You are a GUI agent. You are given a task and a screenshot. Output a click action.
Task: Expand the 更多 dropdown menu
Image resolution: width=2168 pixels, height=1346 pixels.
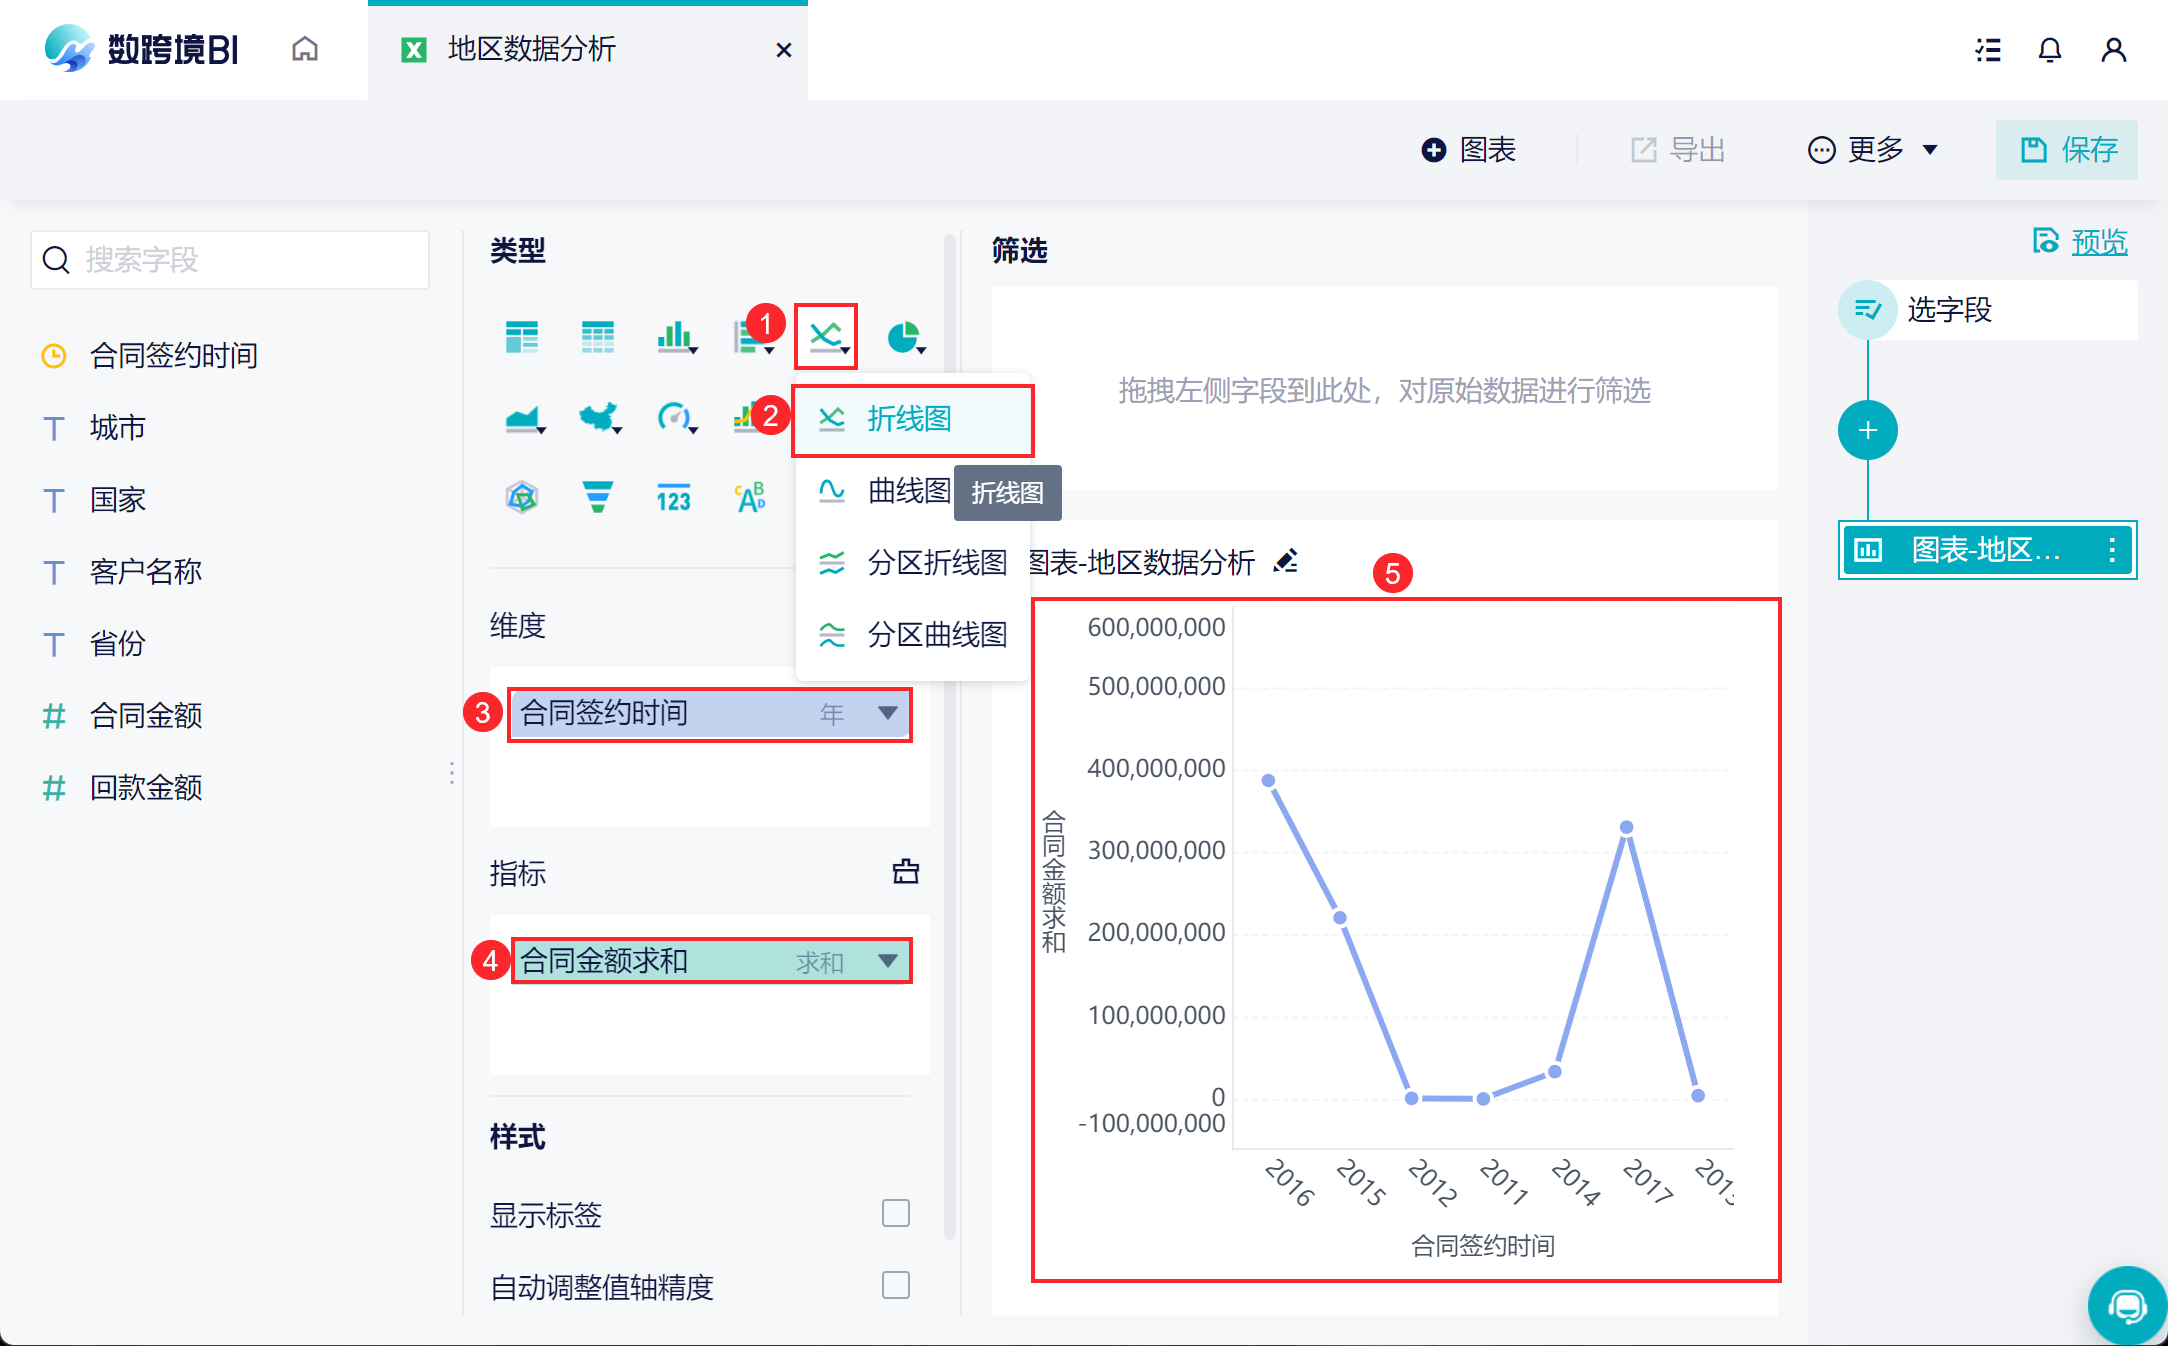[x=1874, y=150]
